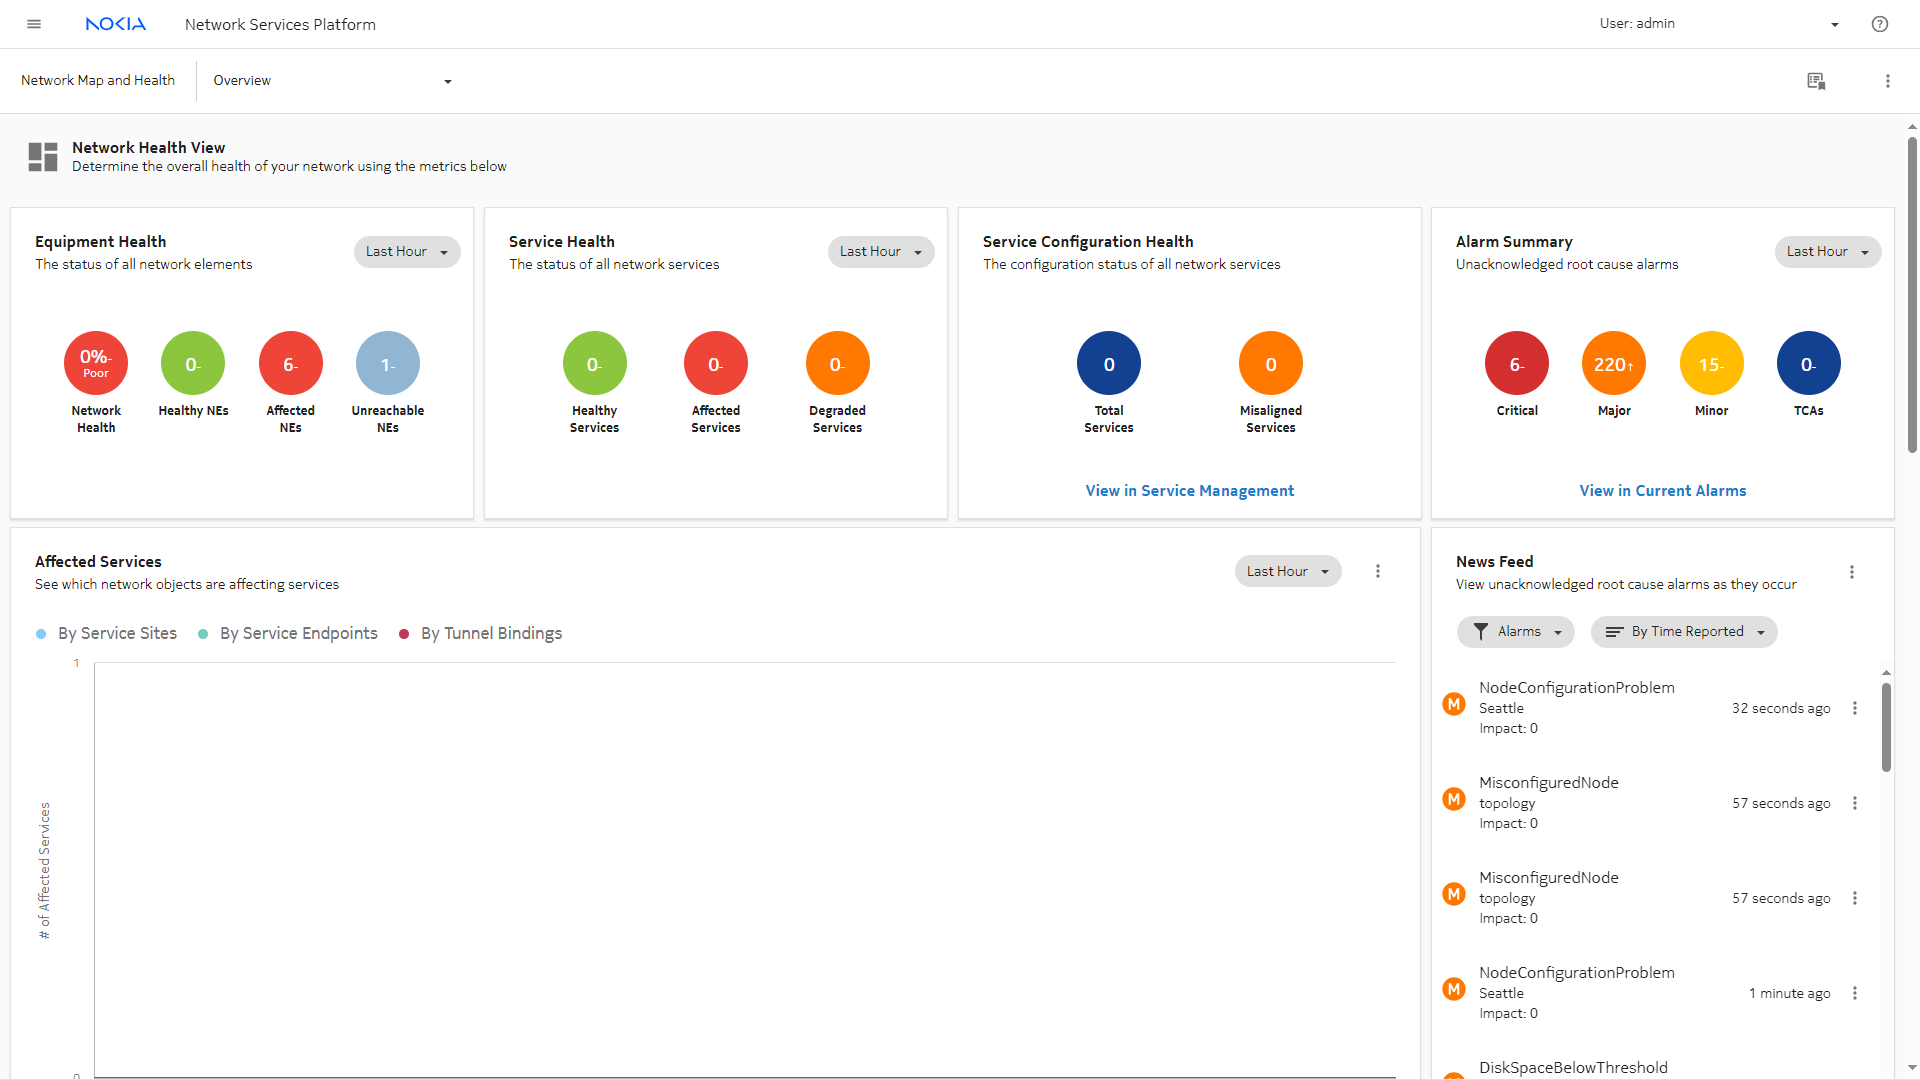Screen dimensions: 1920x1080
Task: Open the News Feed kebab menu
Action: coord(1852,572)
